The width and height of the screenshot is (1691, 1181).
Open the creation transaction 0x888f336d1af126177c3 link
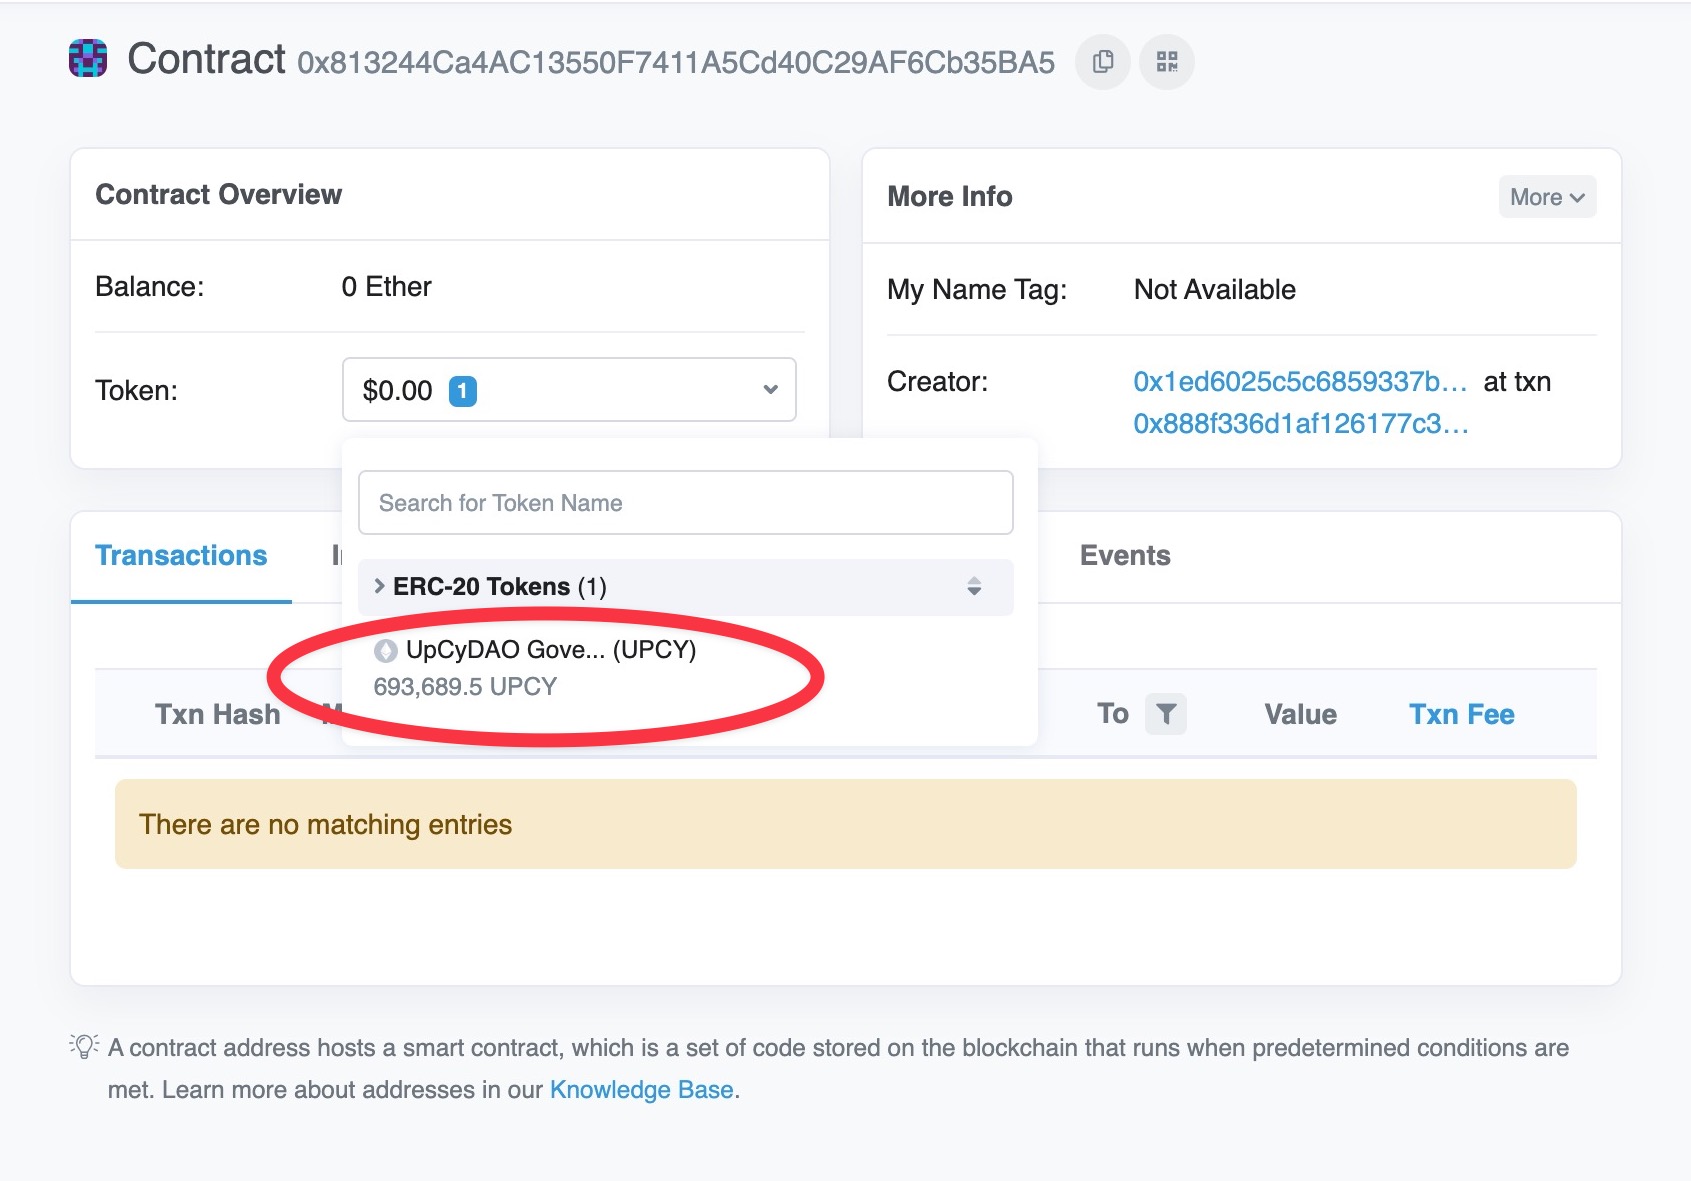tap(1299, 424)
